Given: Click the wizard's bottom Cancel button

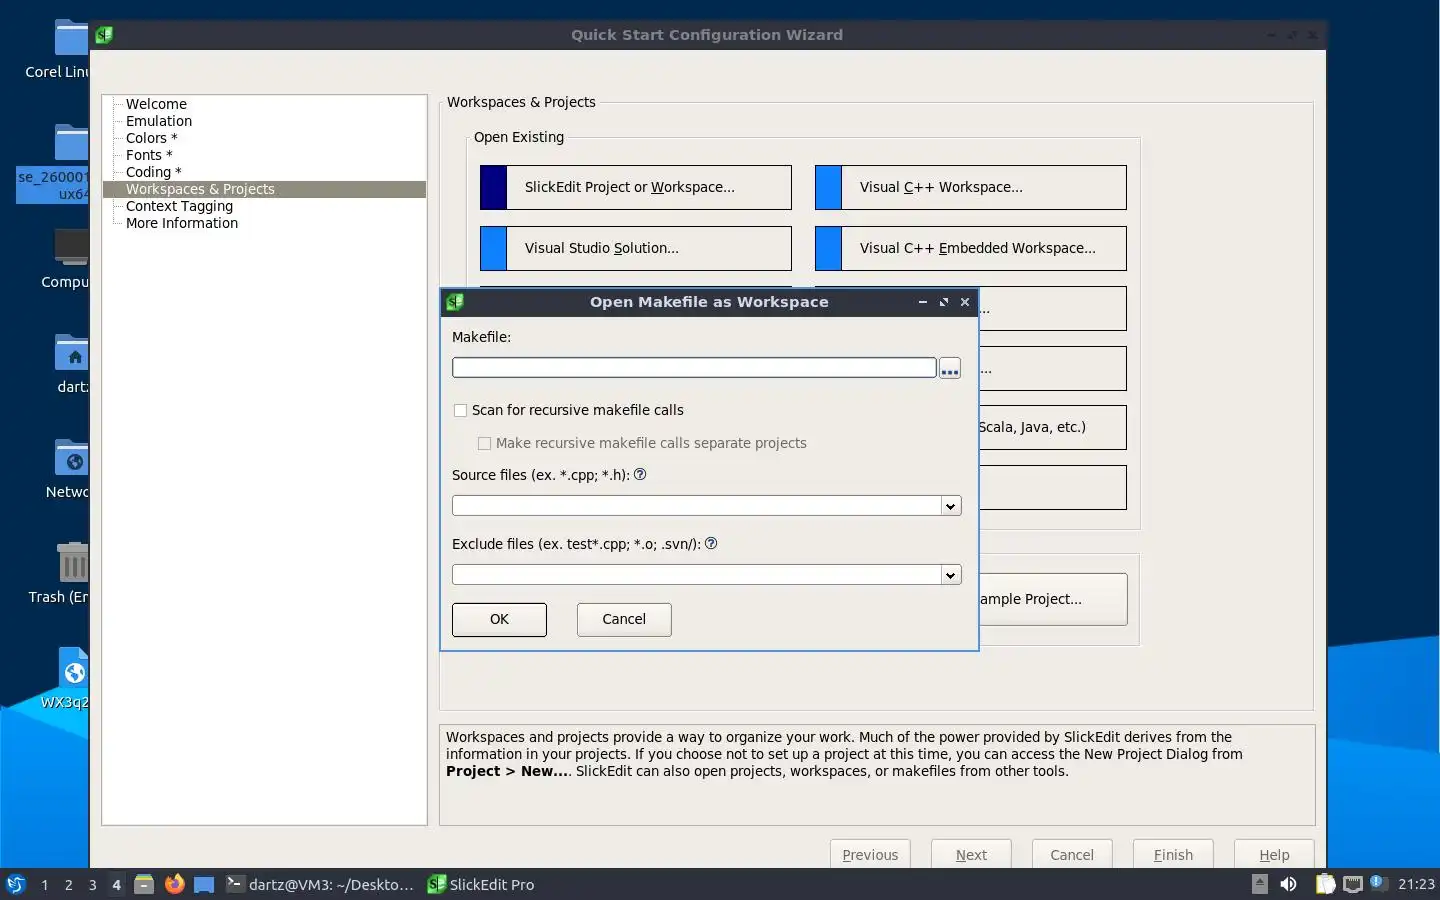Looking at the screenshot, I should tap(1072, 855).
